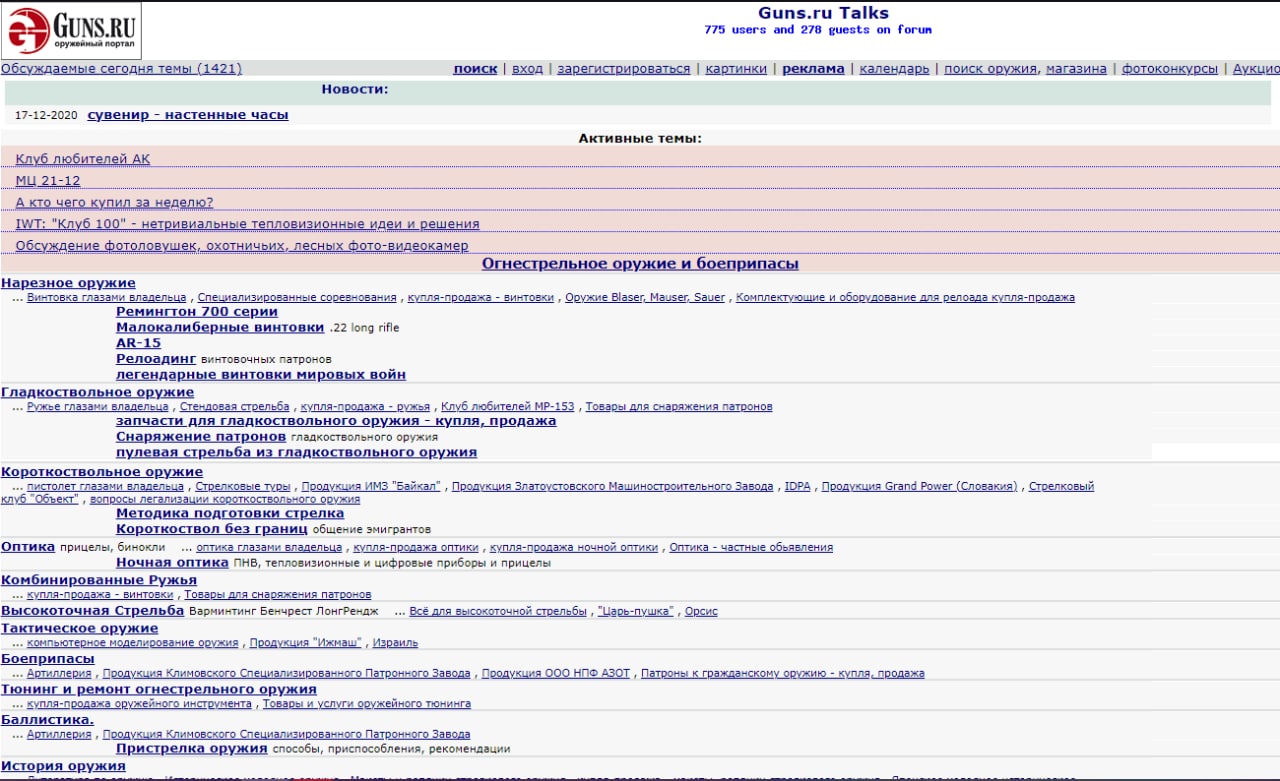Open the фотоконкурсы link
The image size is (1280, 781).
(x=1170, y=69)
